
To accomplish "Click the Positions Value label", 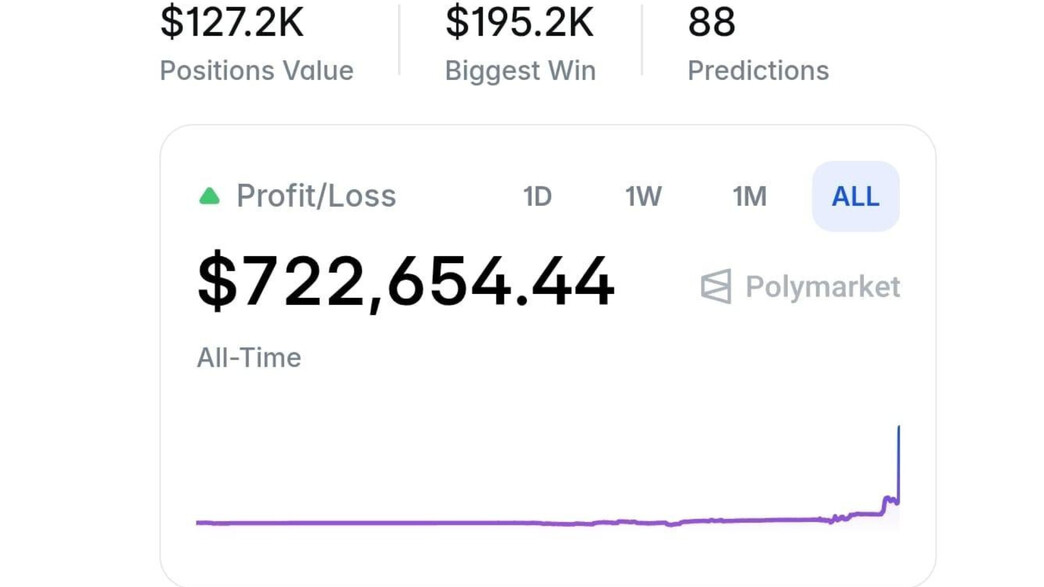I will point(256,71).
